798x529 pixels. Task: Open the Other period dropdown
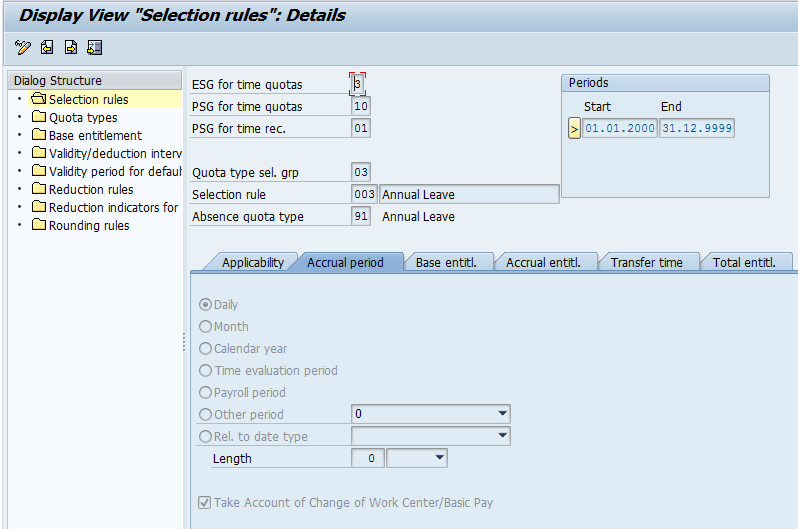[501, 414]
